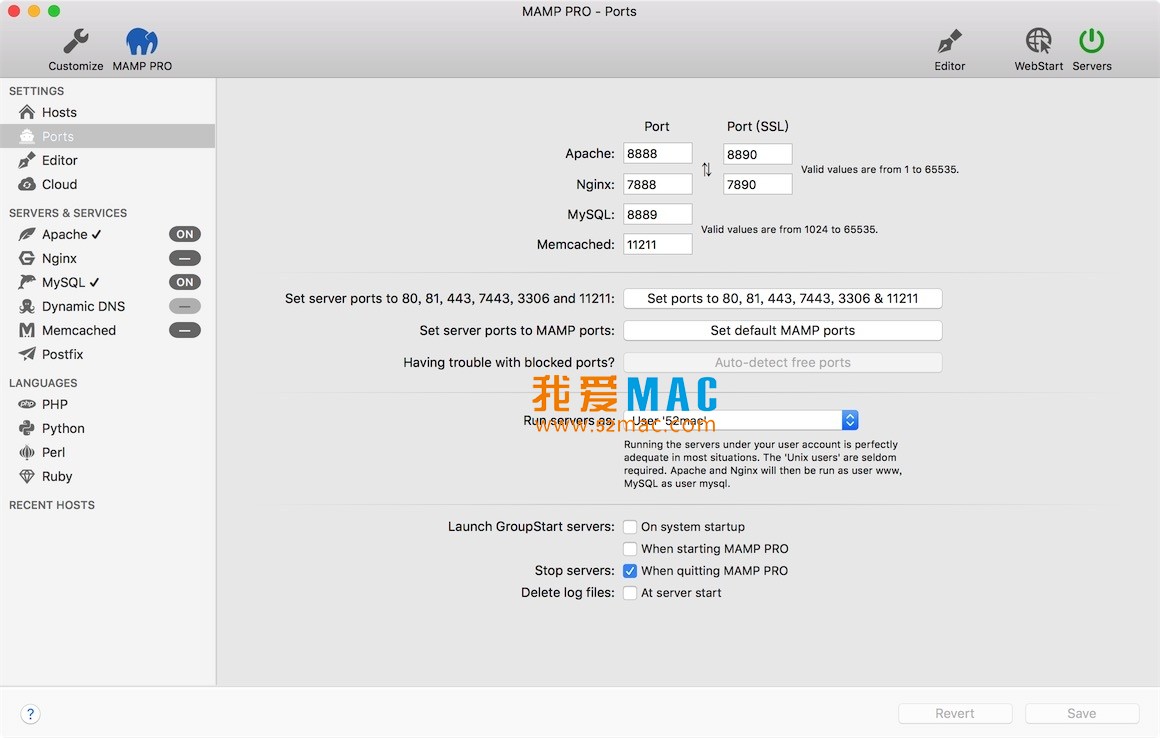
Task: Click the Apache port field 8888
Action: pos(658,154)
